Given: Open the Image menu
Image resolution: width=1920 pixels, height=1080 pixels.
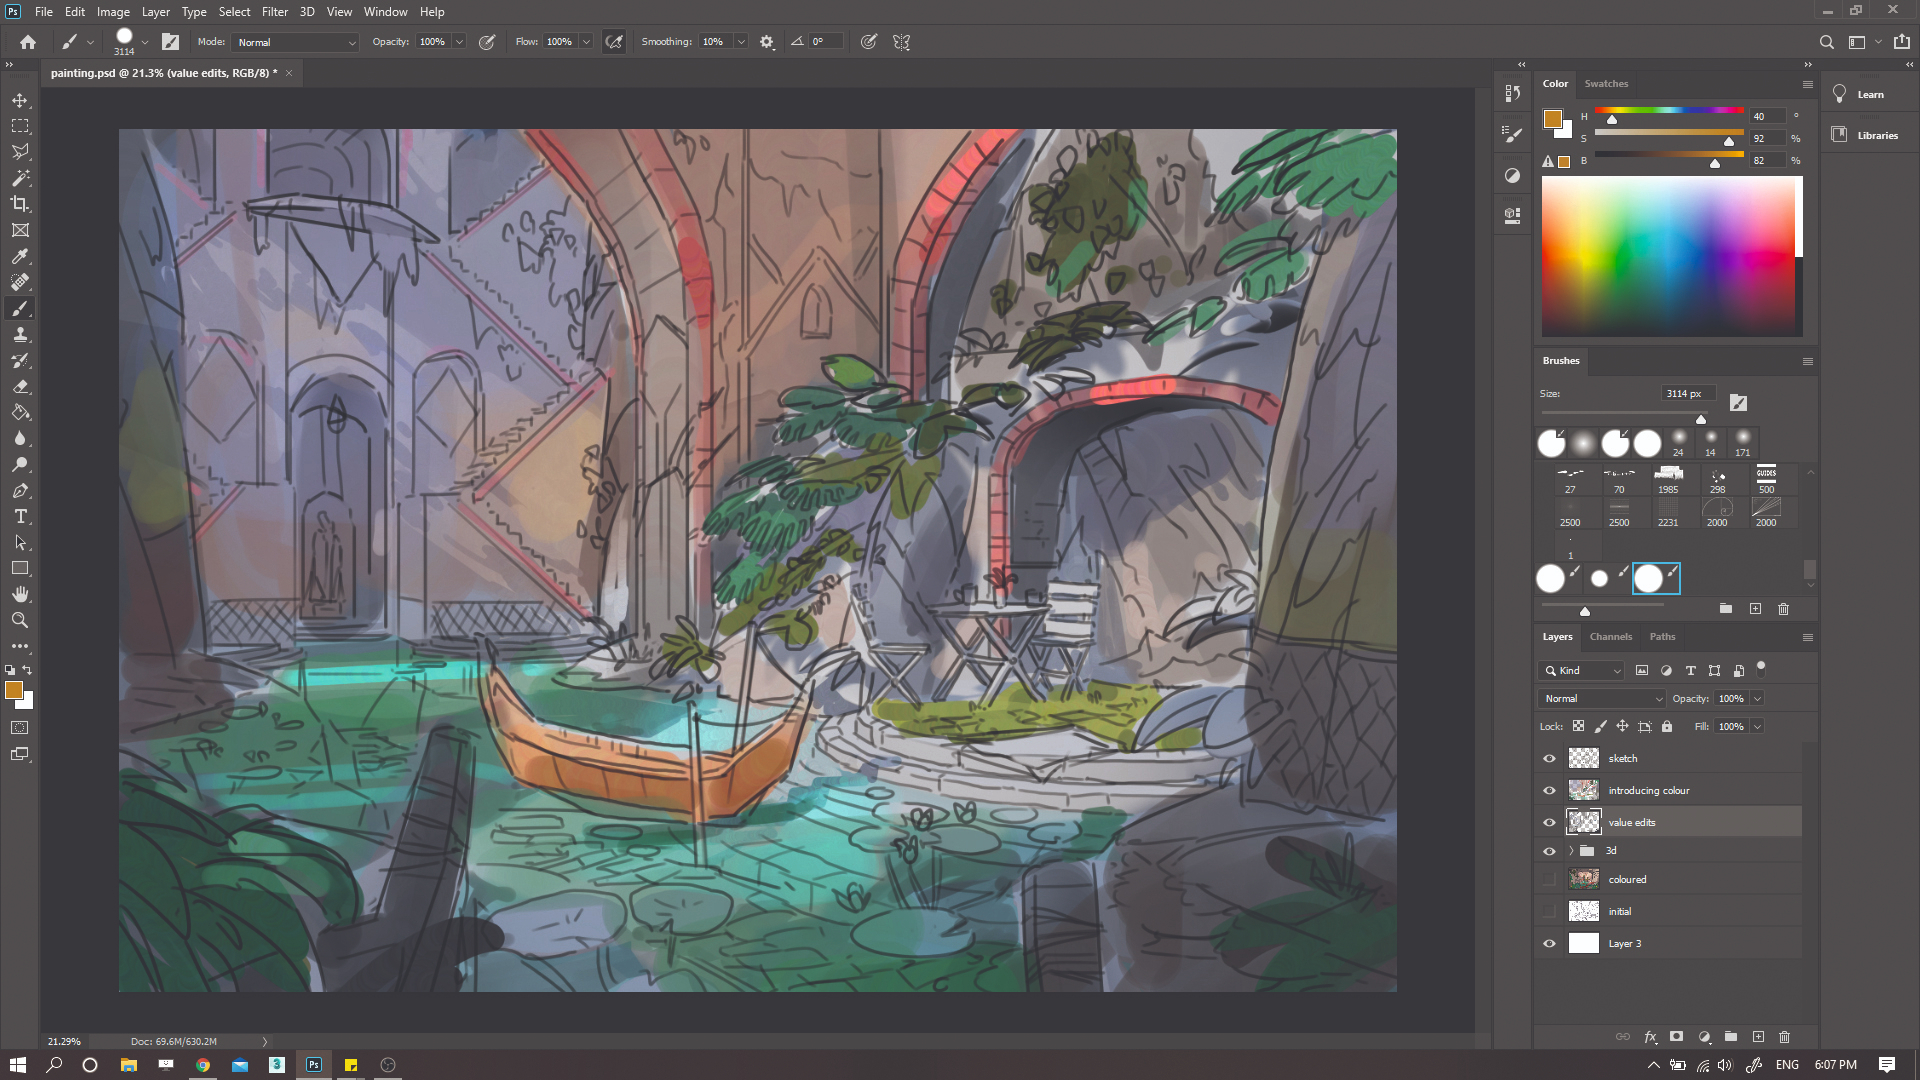Looking at the screenshot, I should [113, 12].
